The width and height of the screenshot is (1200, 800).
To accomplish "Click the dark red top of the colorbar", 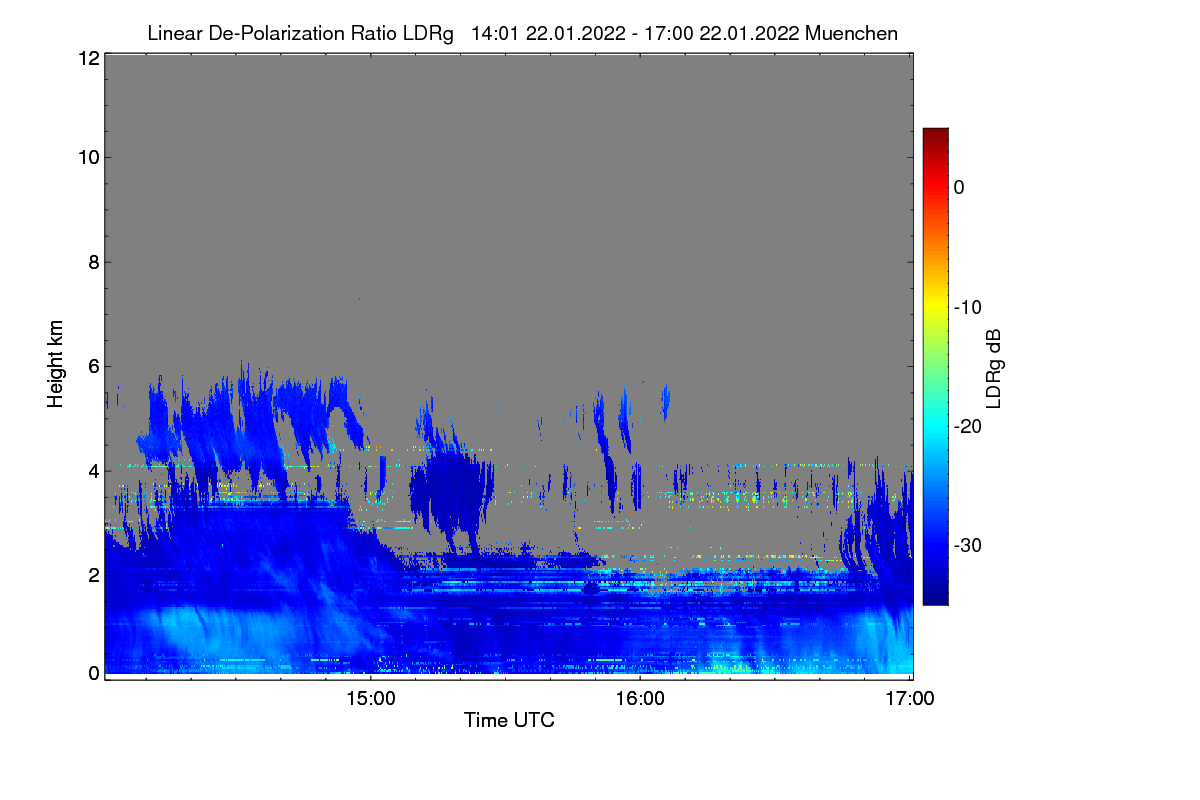I will (x=935, y=135).
